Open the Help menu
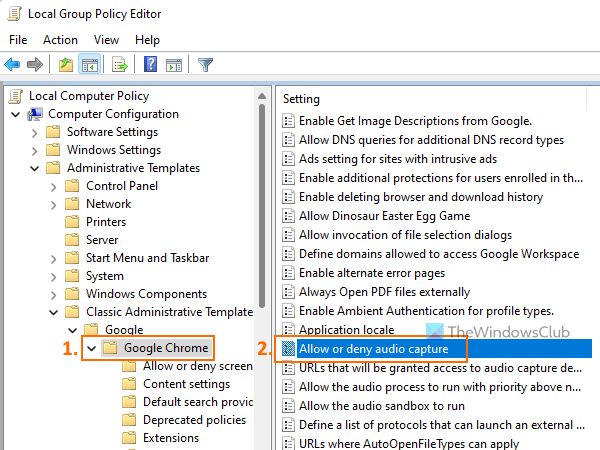 click(x=147, y=40)
